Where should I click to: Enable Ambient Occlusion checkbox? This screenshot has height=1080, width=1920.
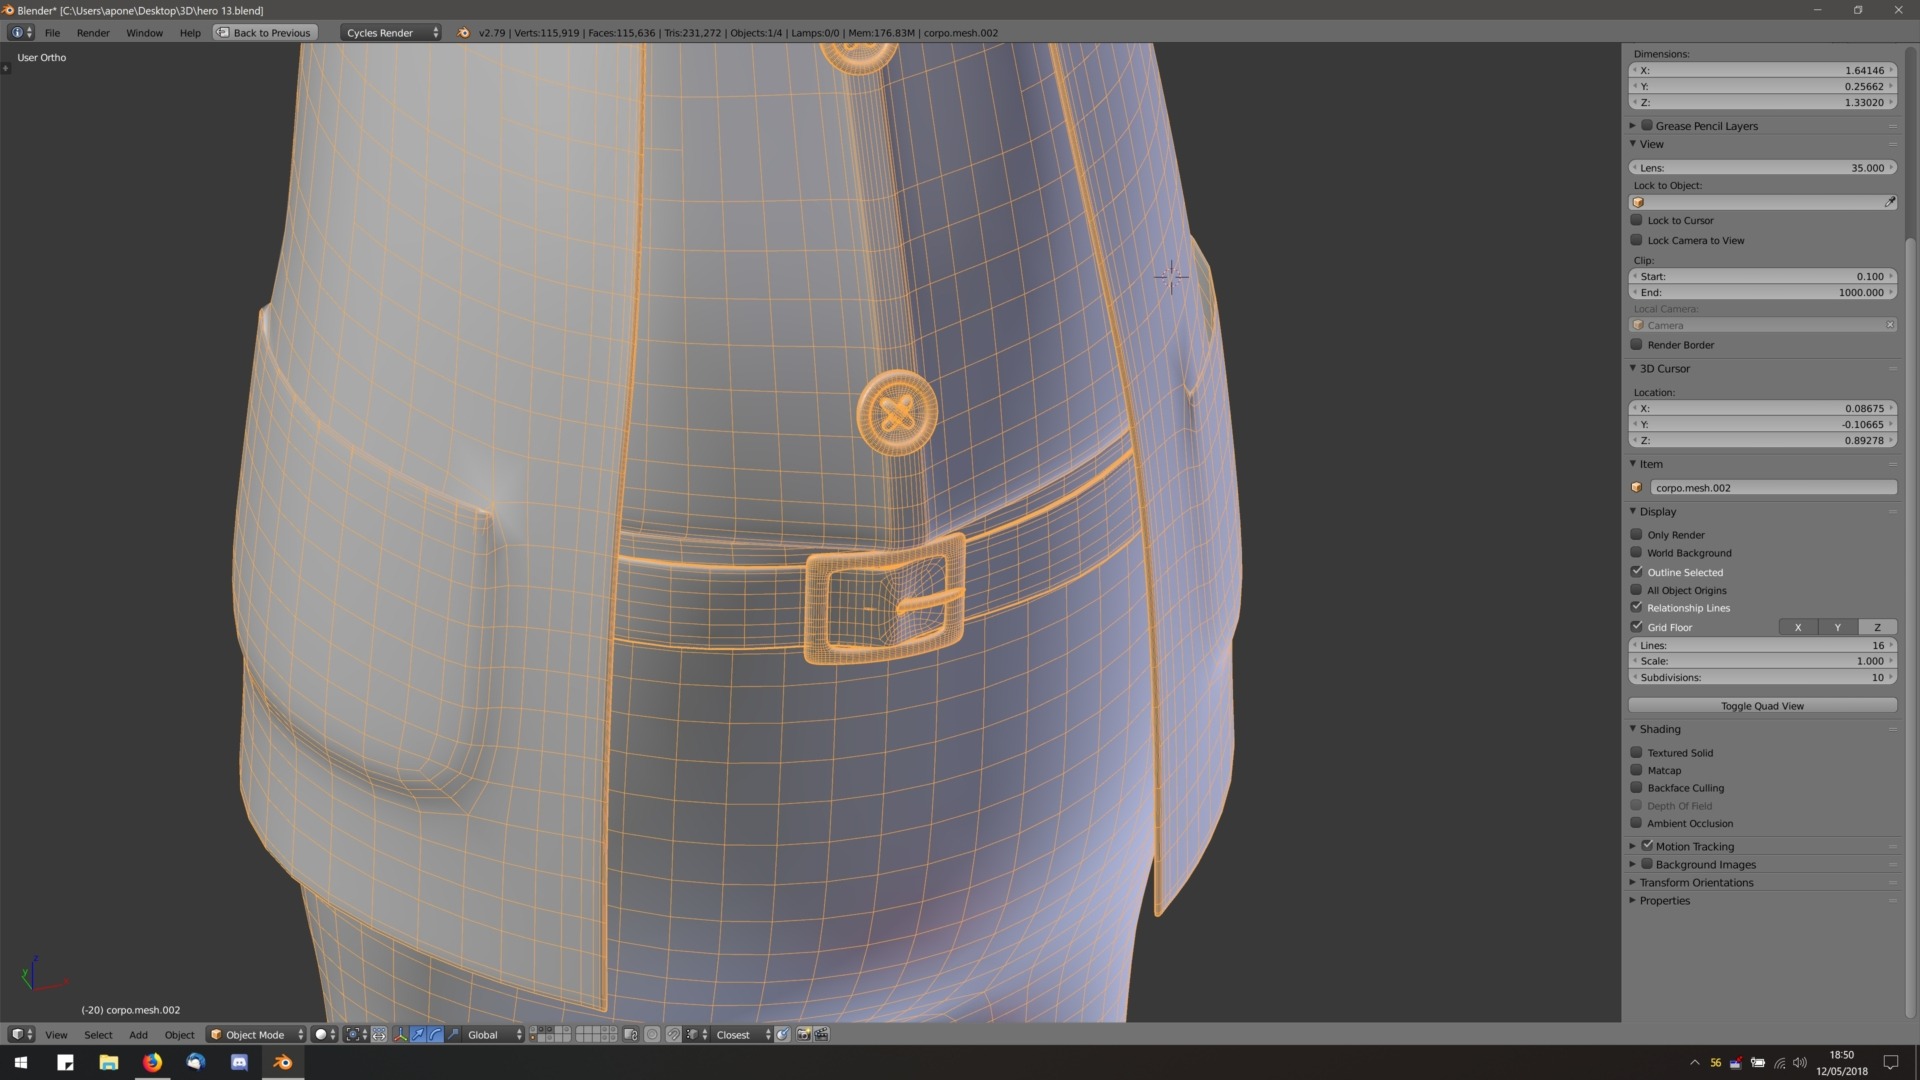click(1637, 823)
